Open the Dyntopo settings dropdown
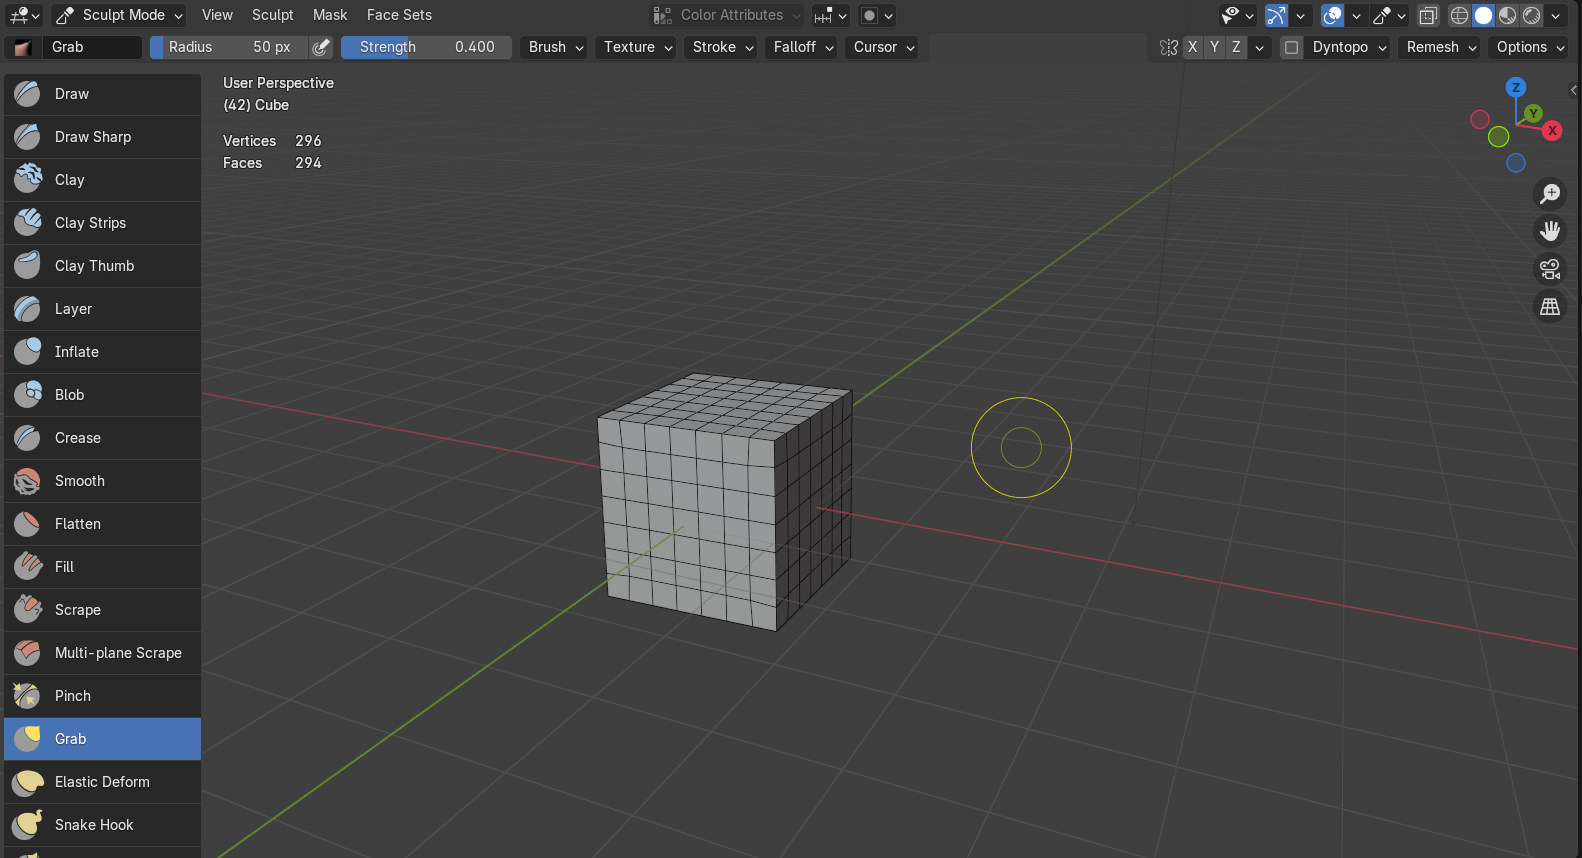Viewport: 1582px width, 858px height. [1347, 47]
